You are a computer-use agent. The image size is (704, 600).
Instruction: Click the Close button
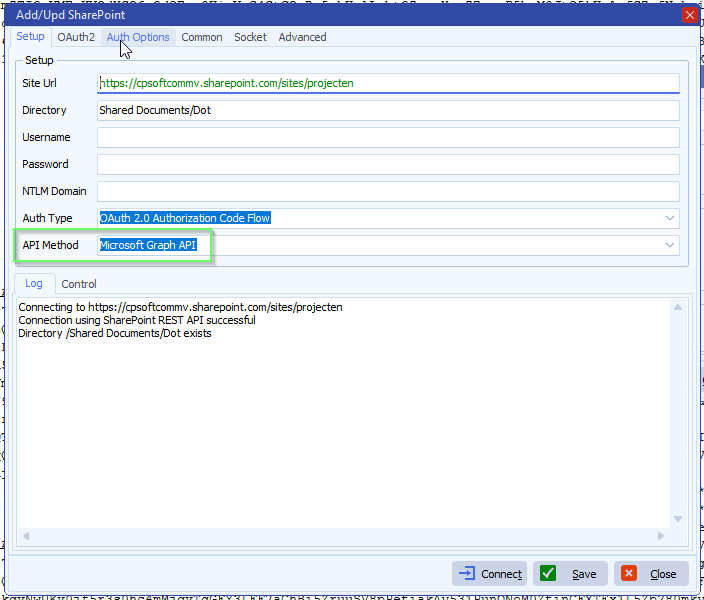pos(651,574)
